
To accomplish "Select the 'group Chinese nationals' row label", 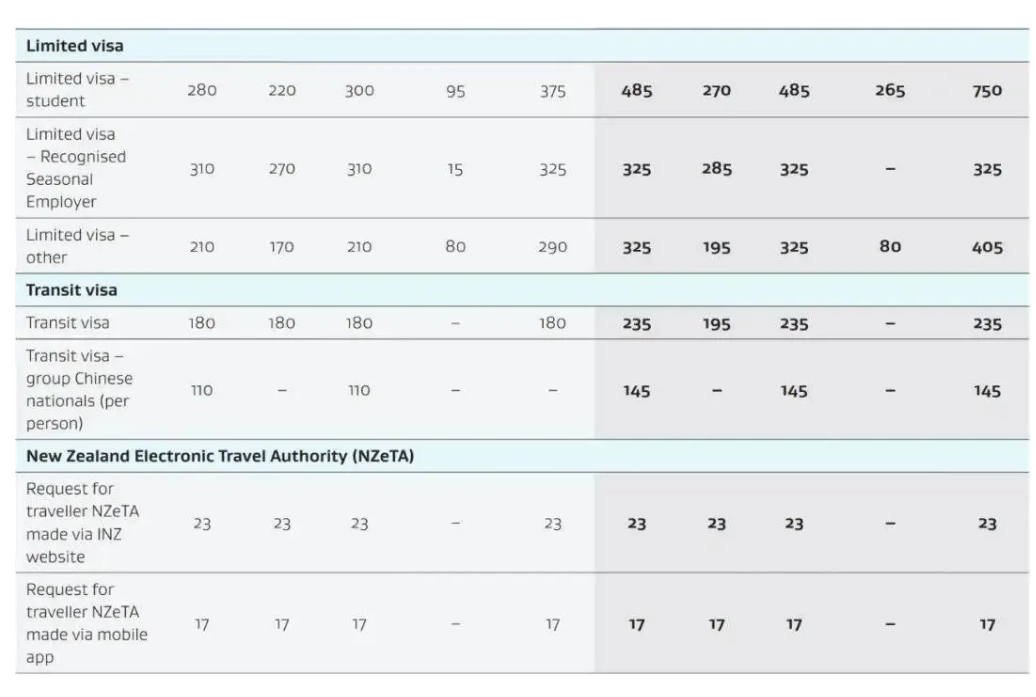I will point(80,390).
